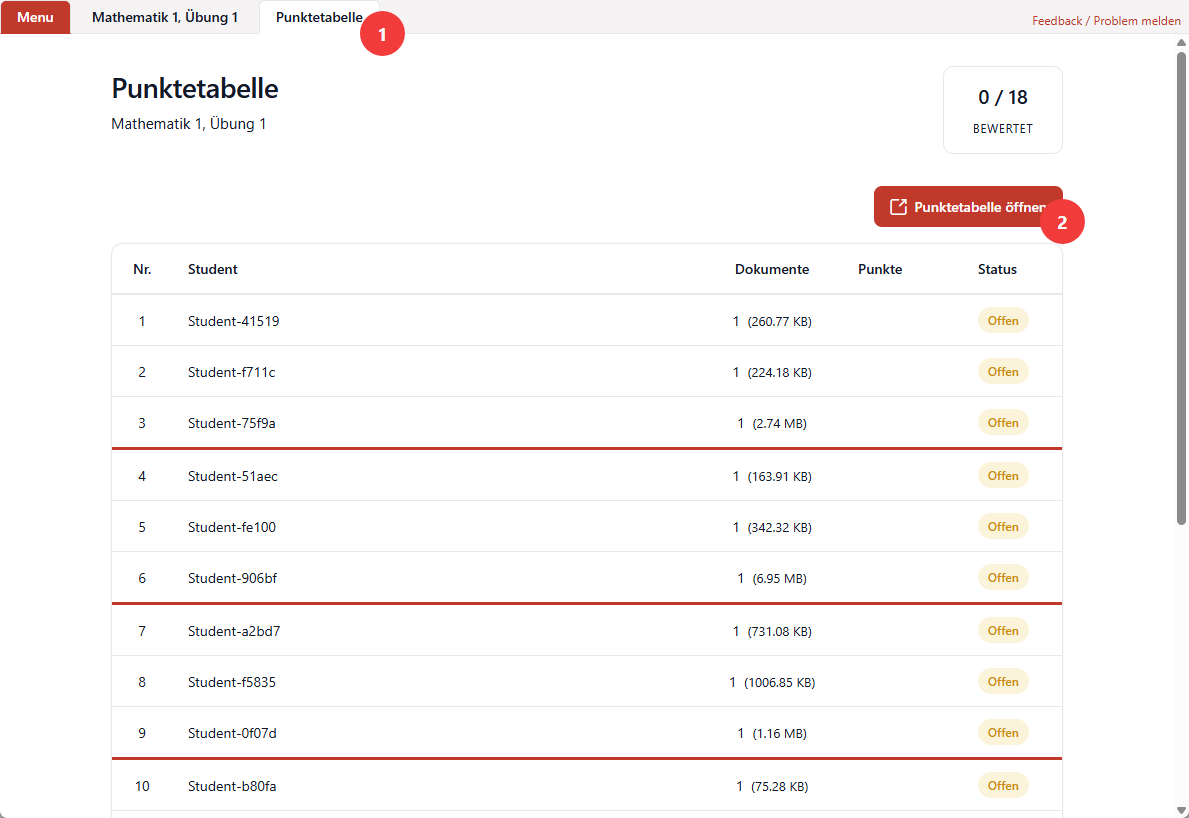Click the external-link icon on Punktetabelle öffnen
The image size is (1189, 818).
tap(898, 207)
